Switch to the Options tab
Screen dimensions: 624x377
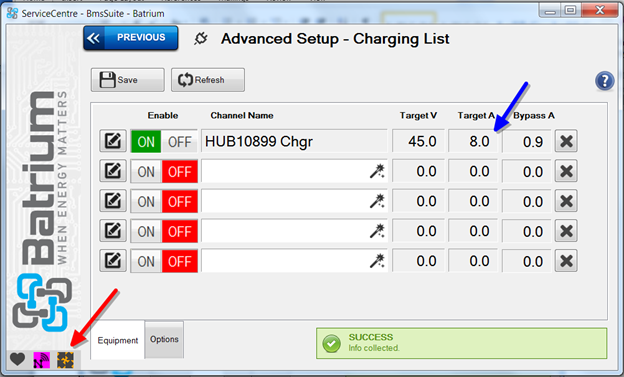pos(164,339)
